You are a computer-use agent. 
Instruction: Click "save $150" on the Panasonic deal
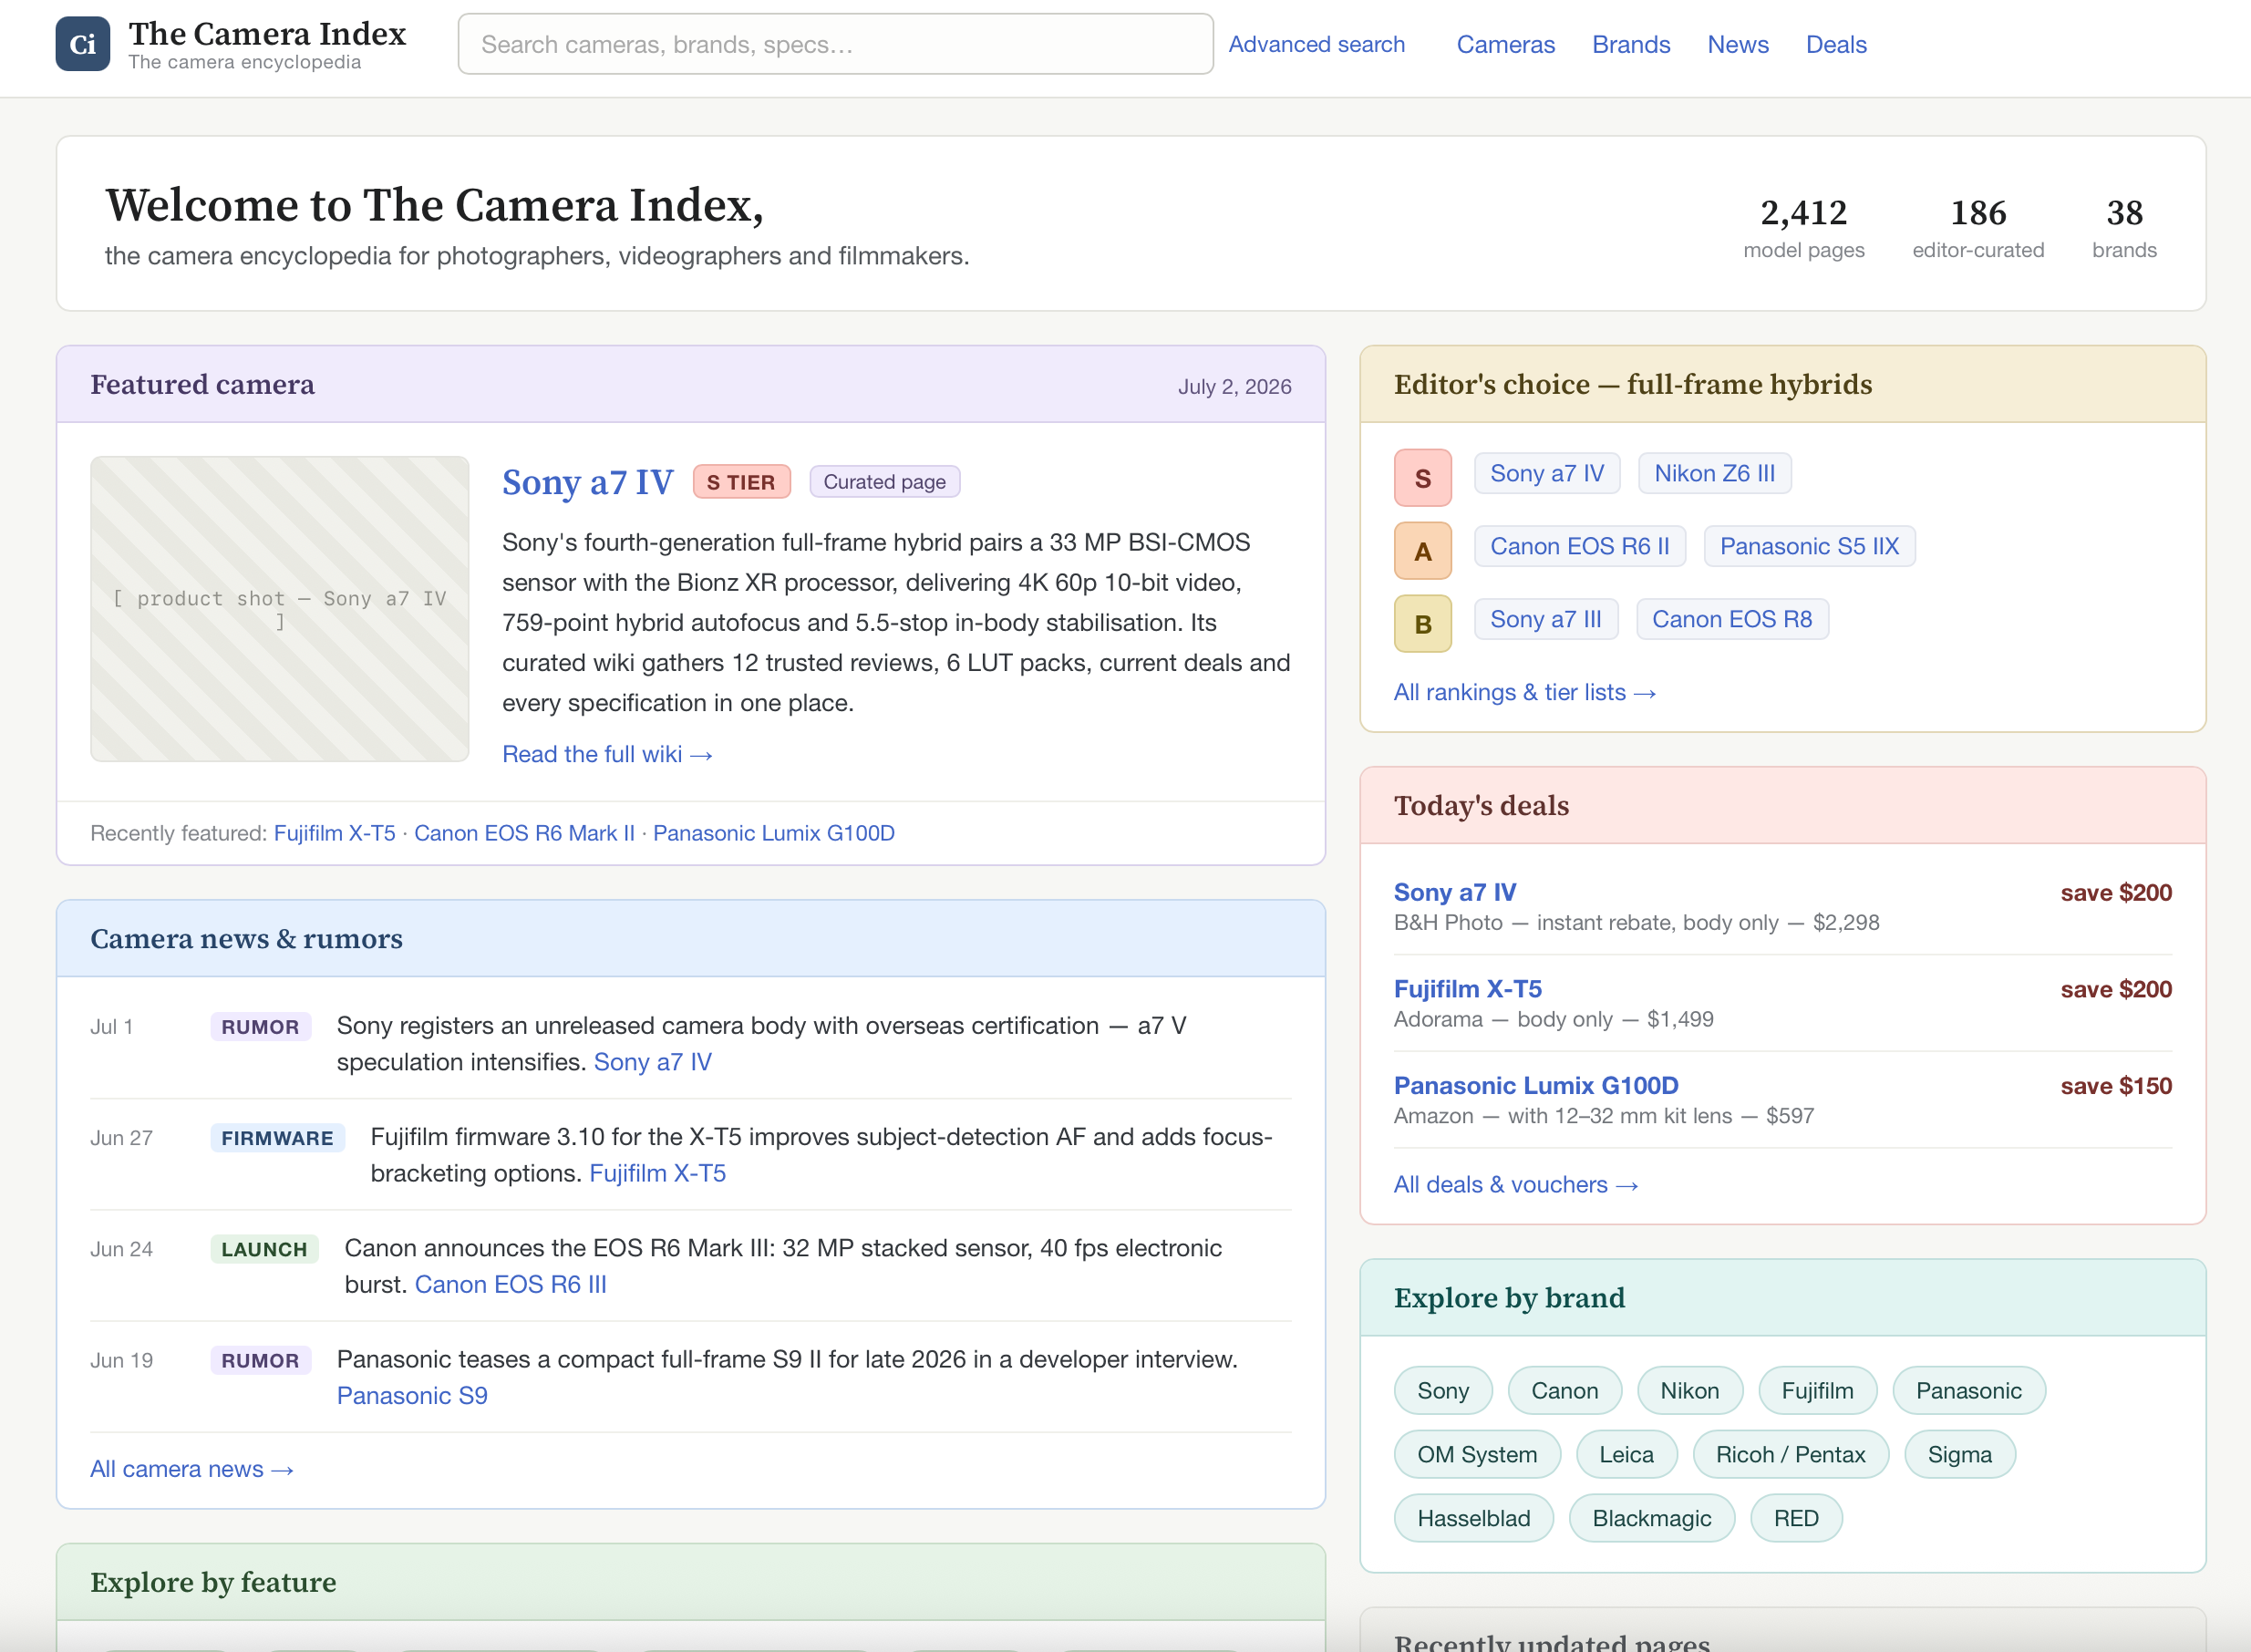pyautogui.click(x=2116, y=1086)
